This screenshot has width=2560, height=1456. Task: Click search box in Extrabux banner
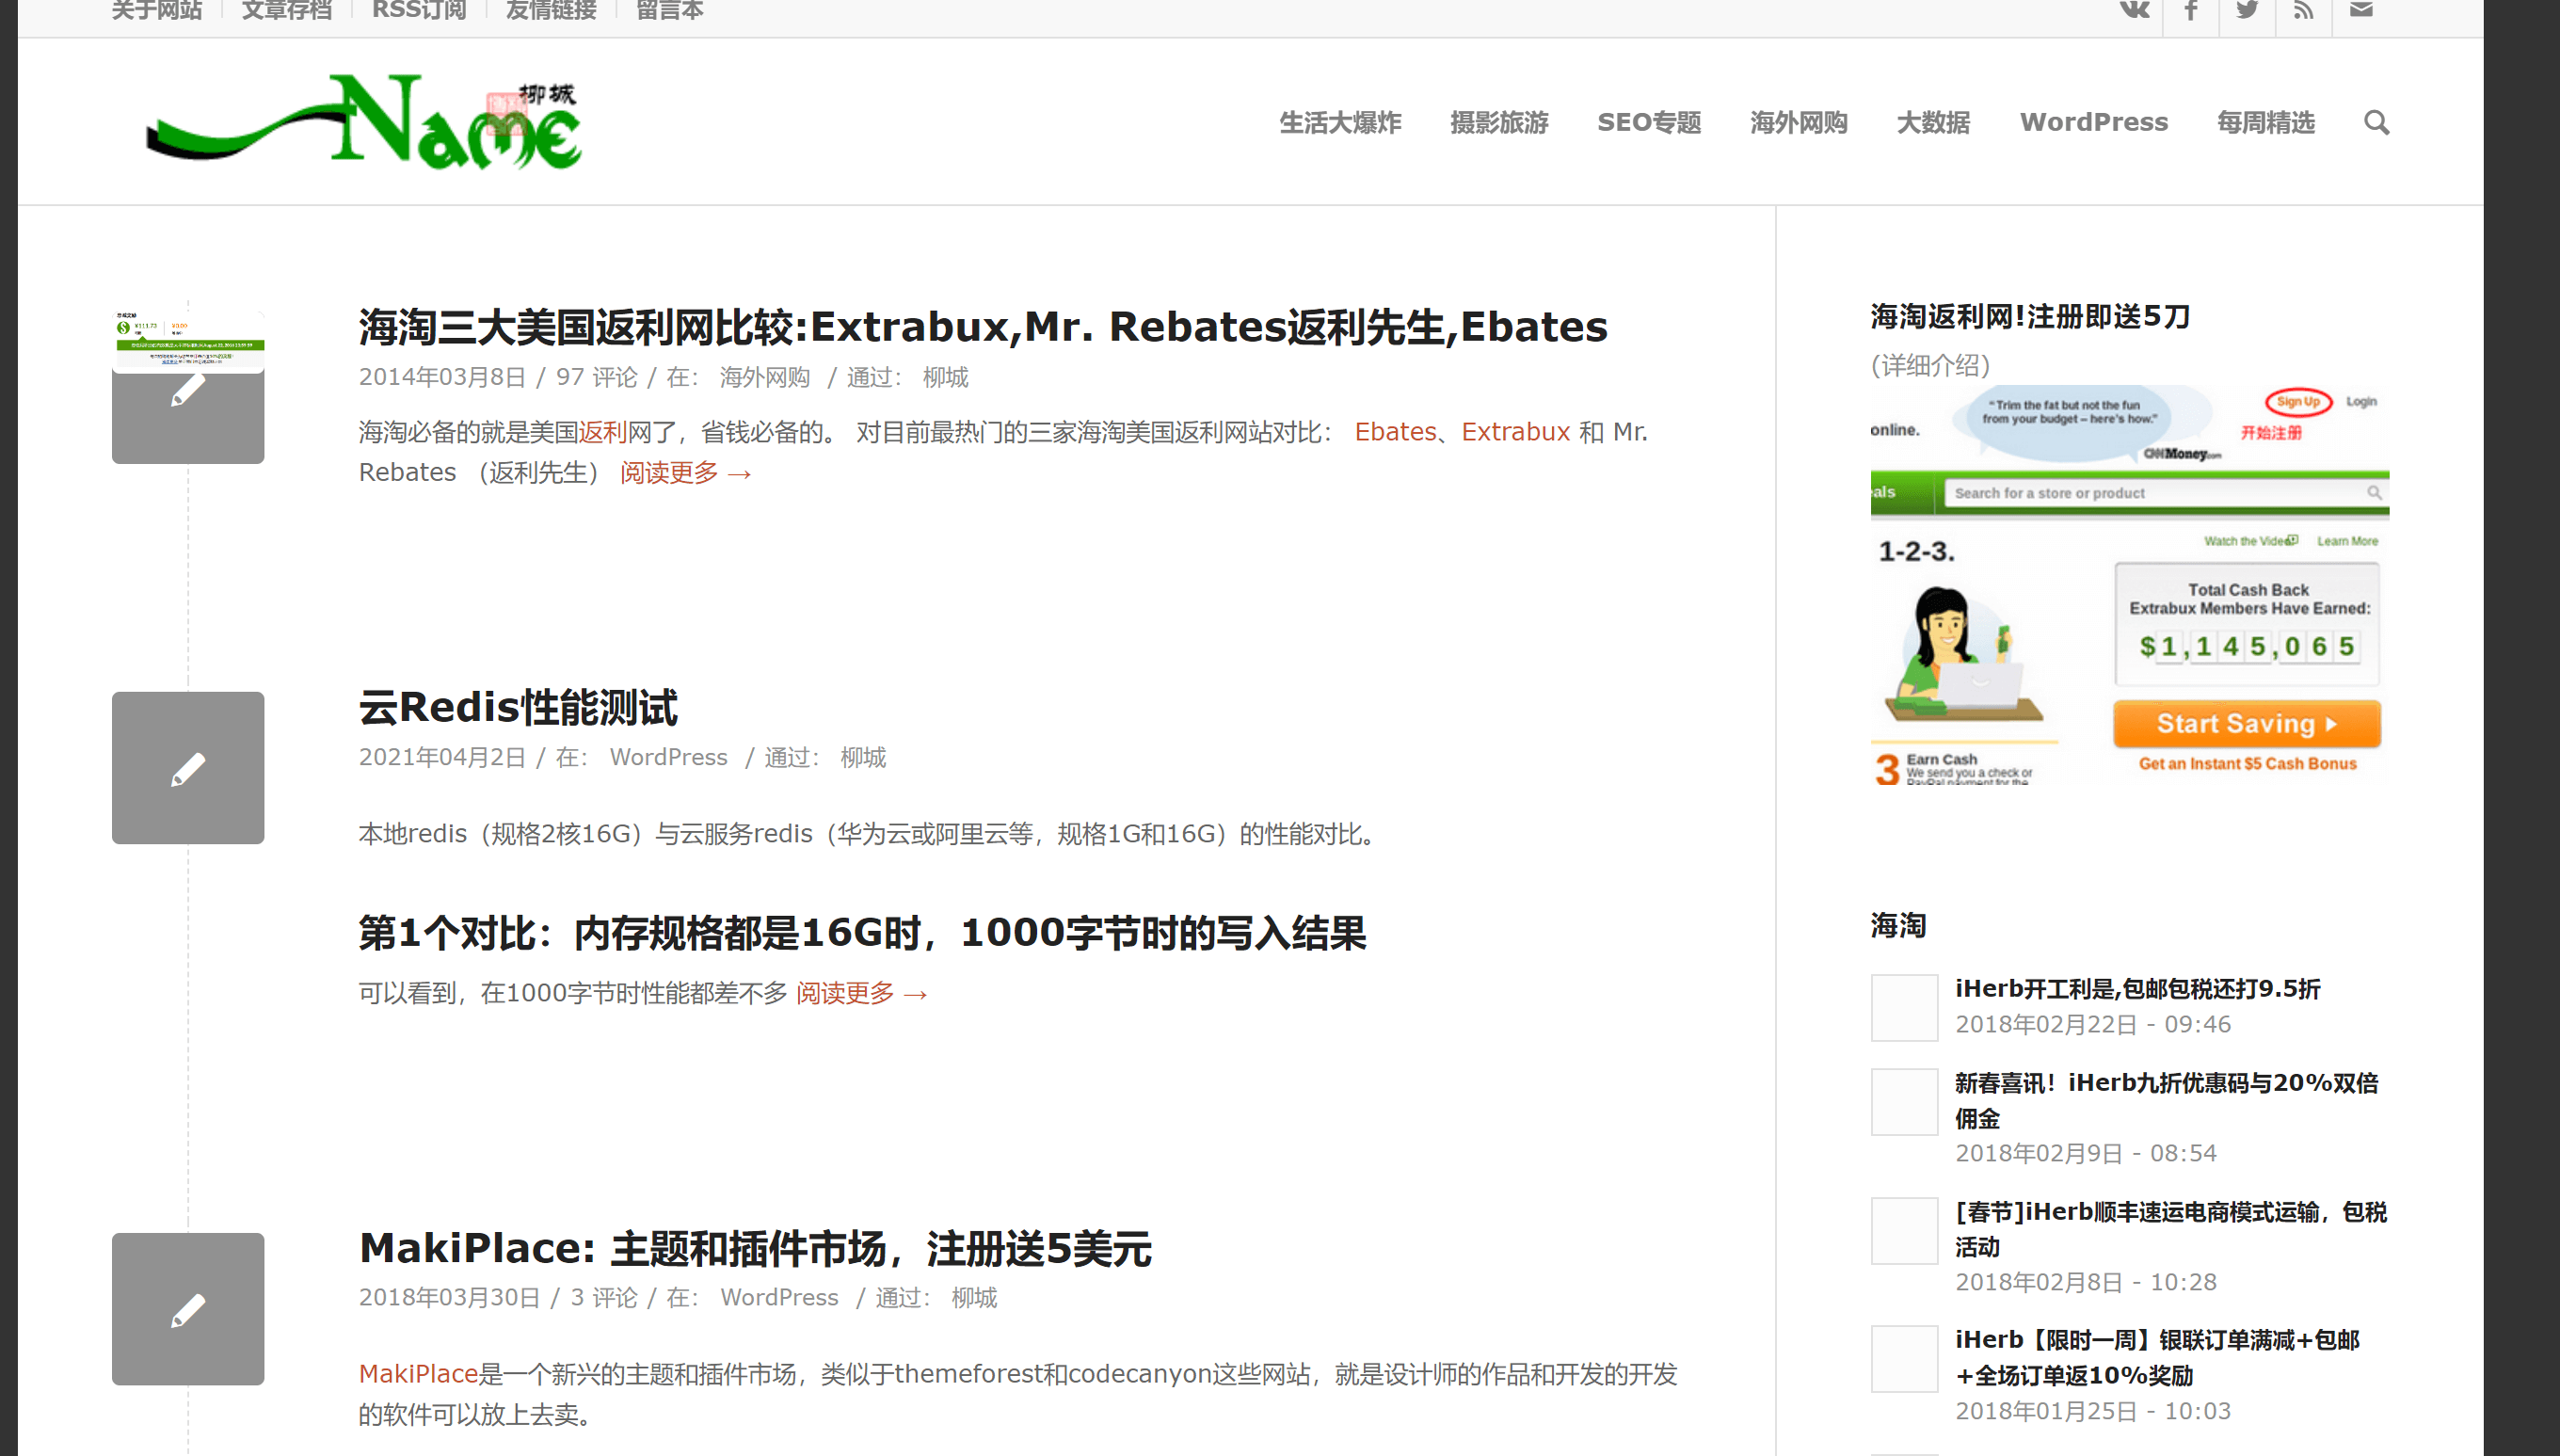[2165, 493]
